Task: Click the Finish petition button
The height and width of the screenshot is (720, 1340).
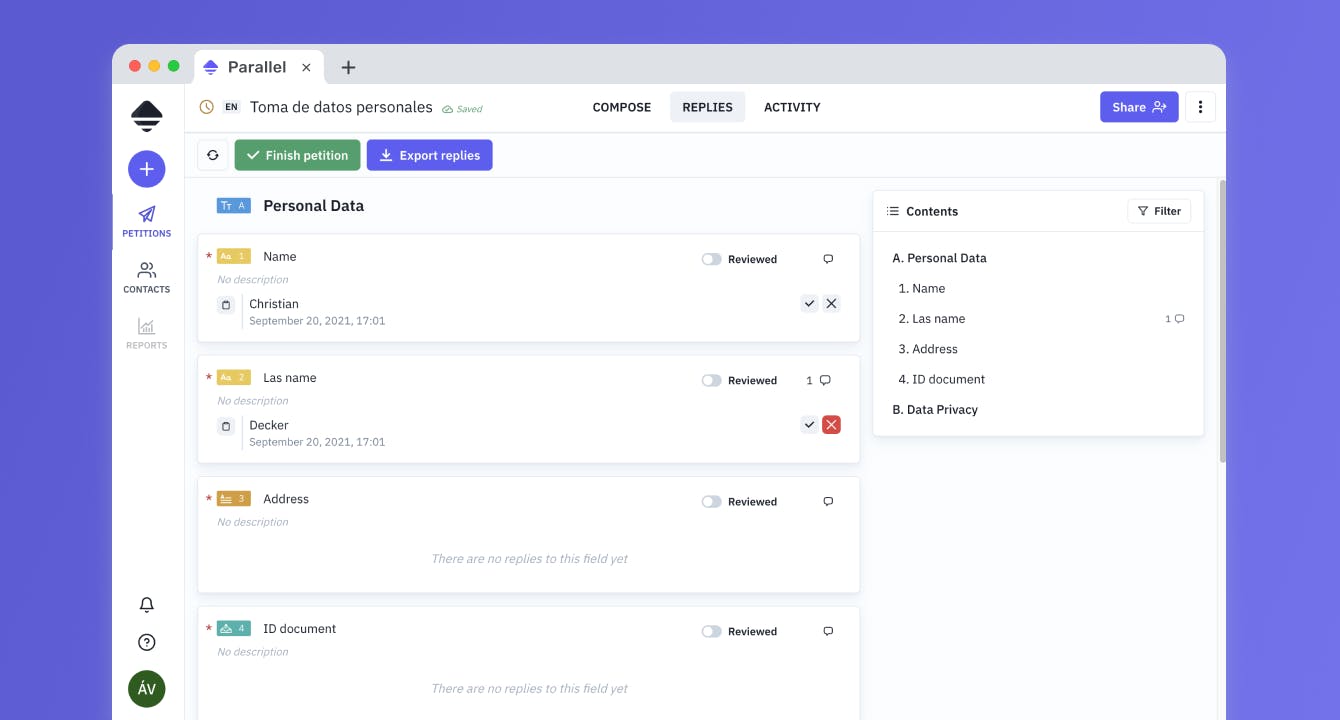Action: [x=297, y=155]
